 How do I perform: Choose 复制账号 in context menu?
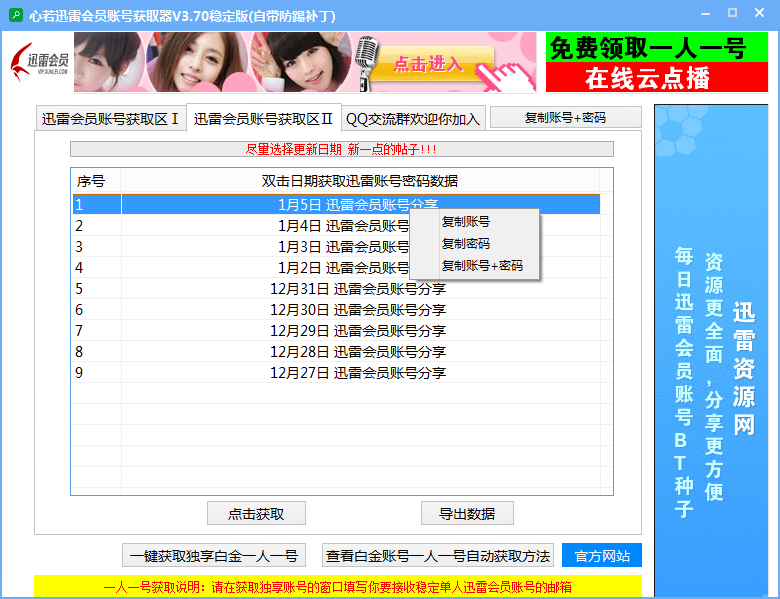point(474,222)
